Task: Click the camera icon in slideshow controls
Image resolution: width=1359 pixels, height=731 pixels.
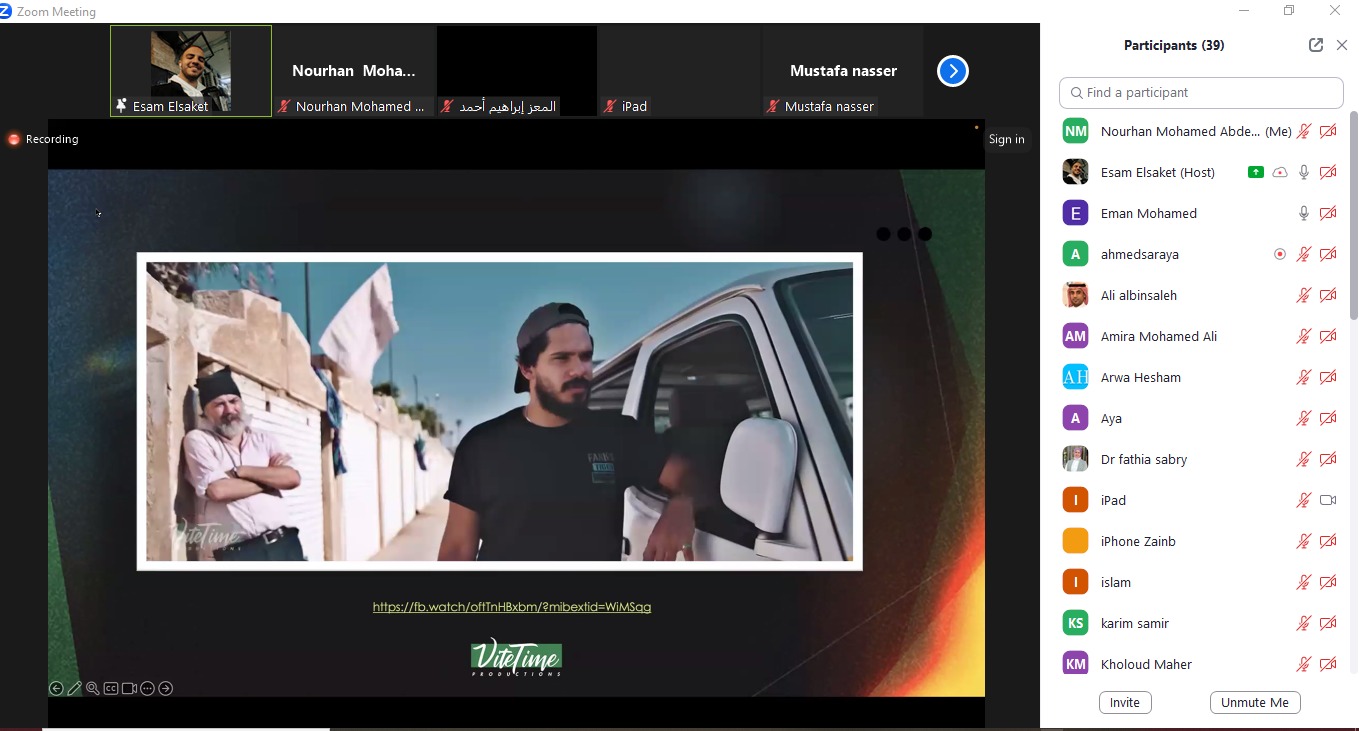Action: [x=129, y=688]
